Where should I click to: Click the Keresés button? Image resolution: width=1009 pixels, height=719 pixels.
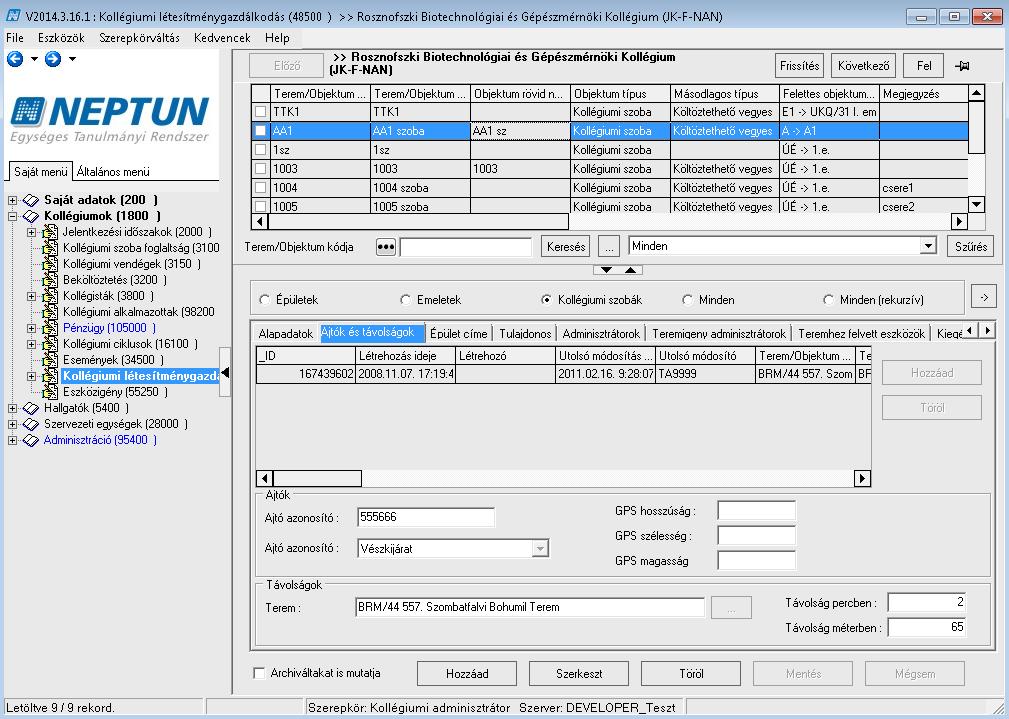point(566,247)
